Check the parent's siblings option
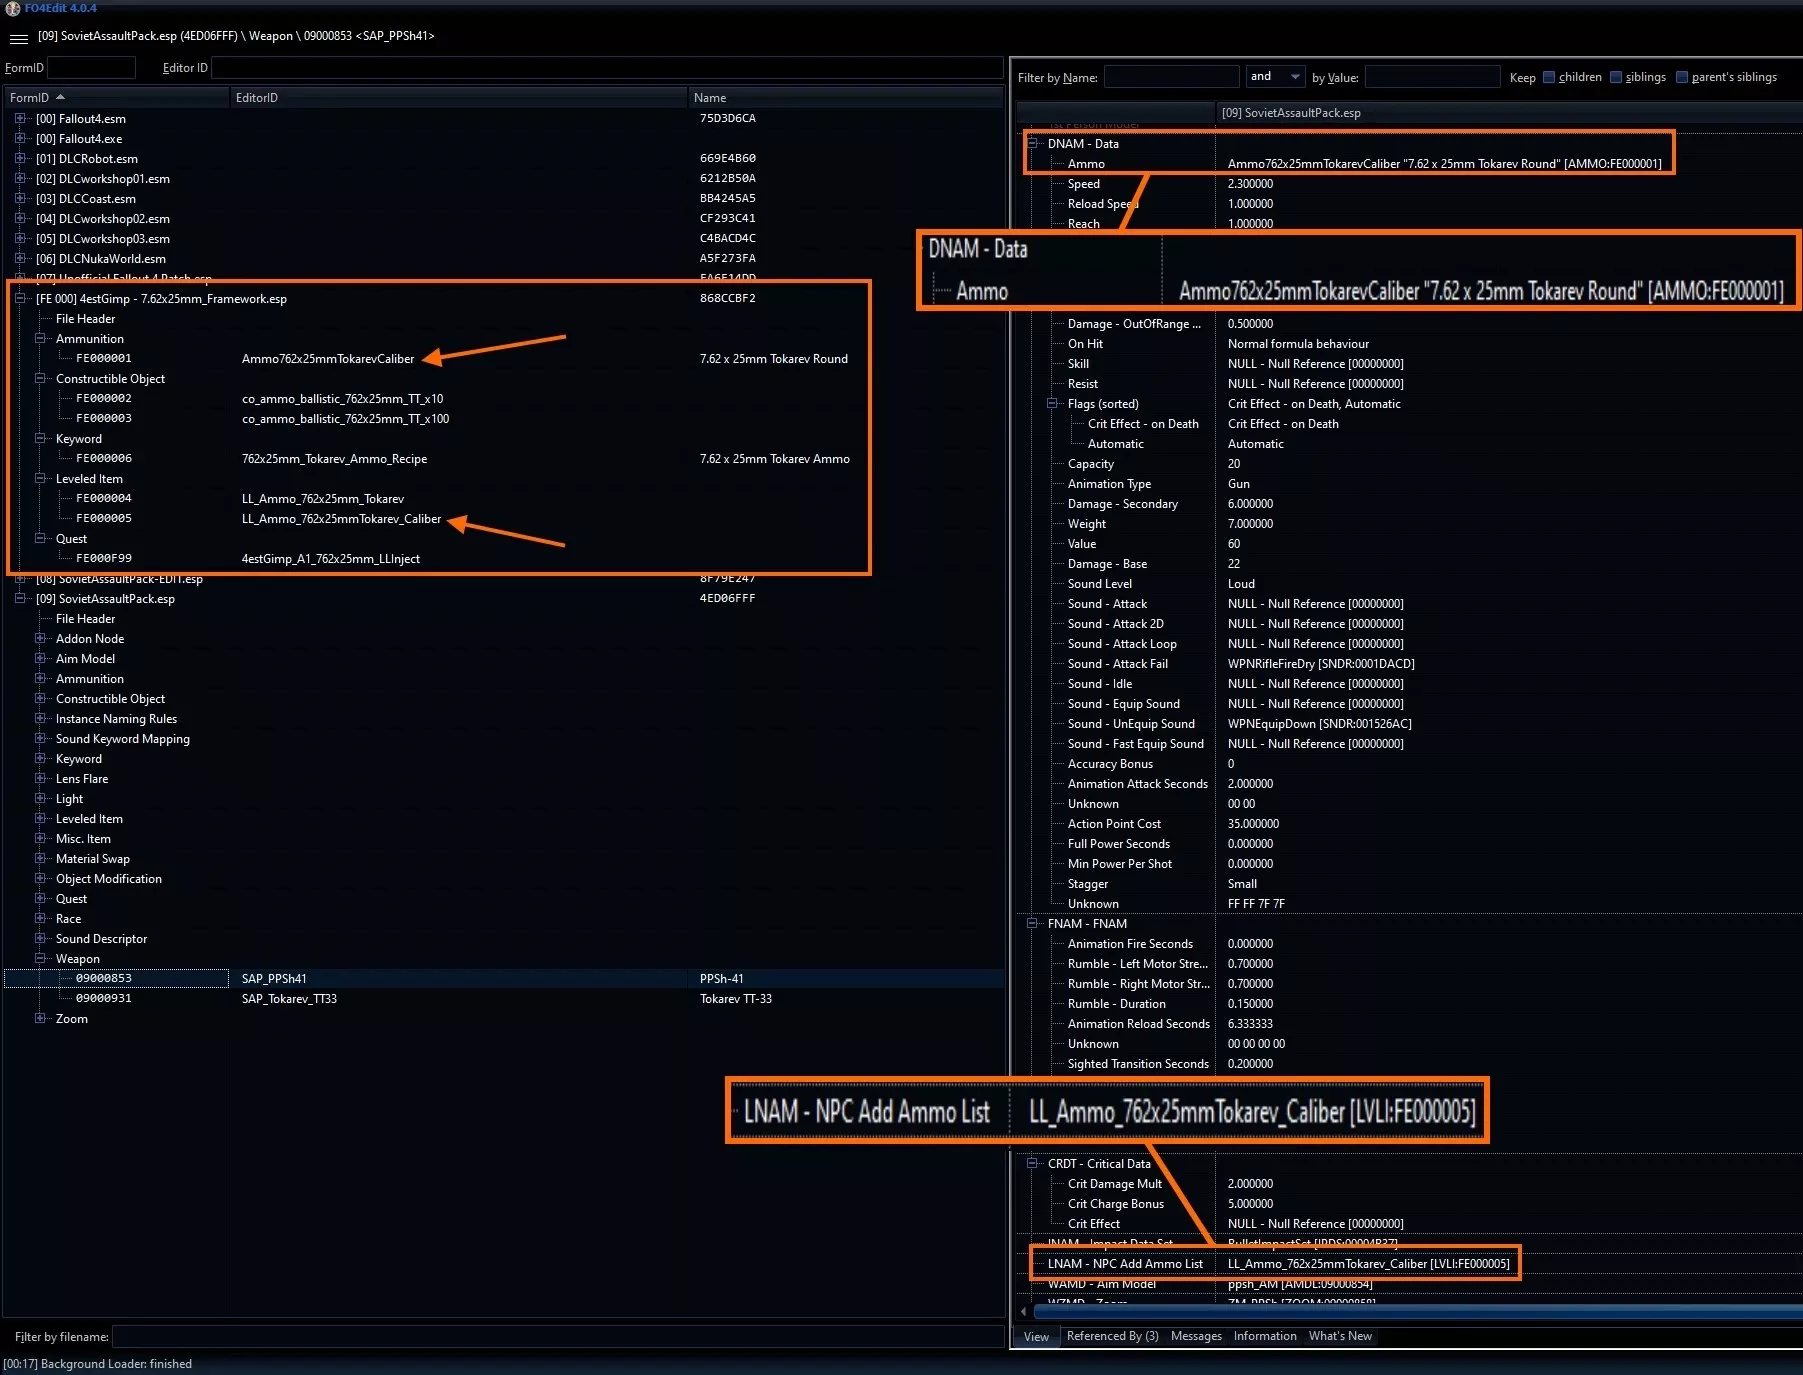Viewport: 1803px width, 1375px height. tap(1682, 77)
